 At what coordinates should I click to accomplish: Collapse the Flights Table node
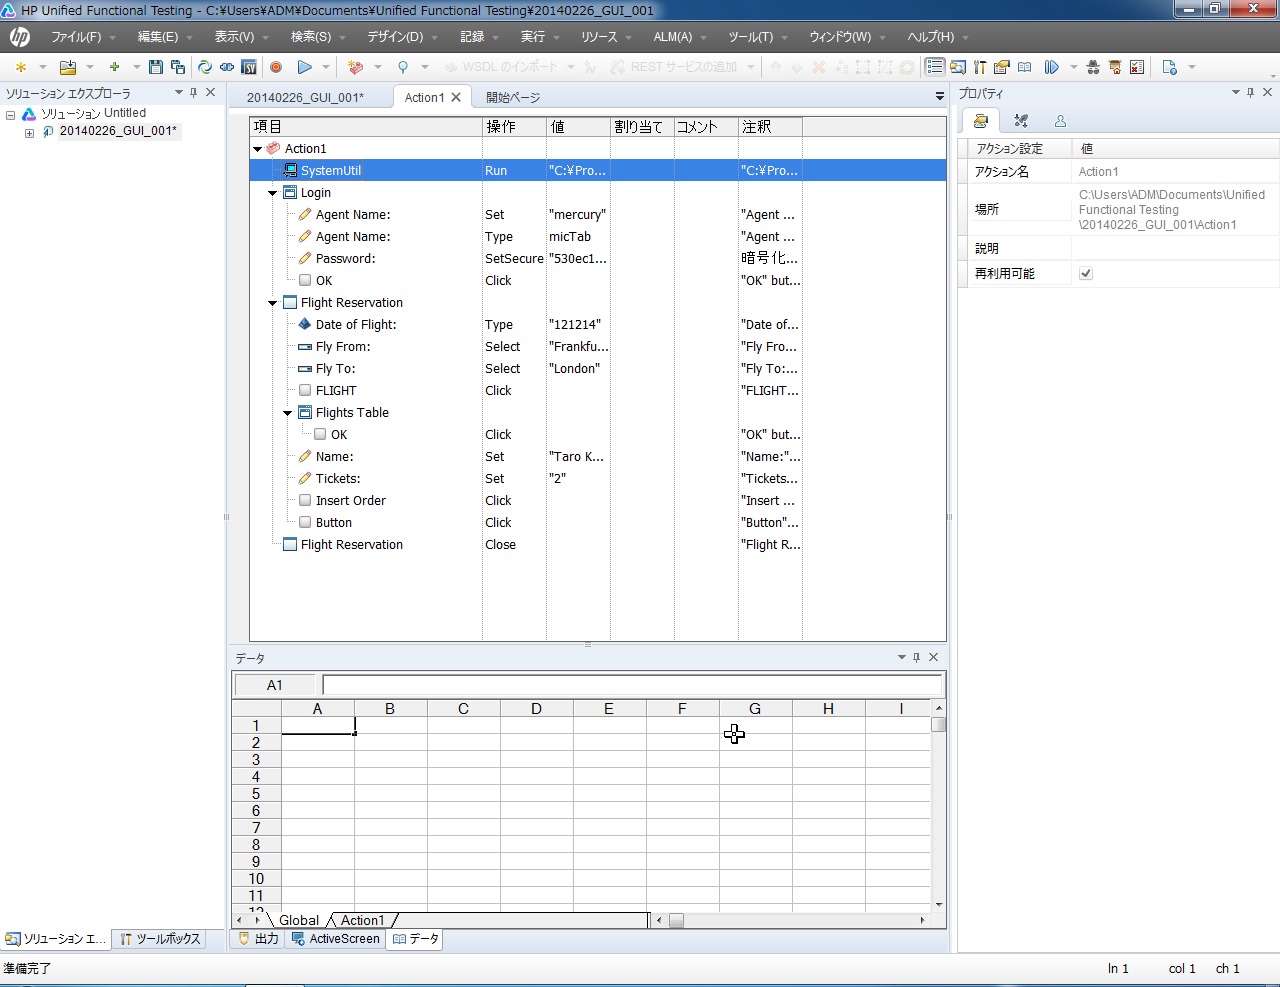287,413
